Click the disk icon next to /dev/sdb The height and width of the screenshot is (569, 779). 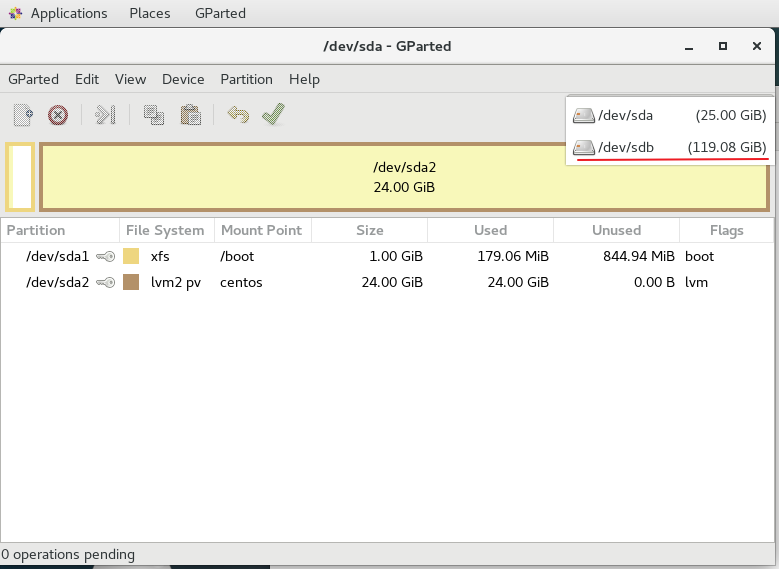(584, 148)
